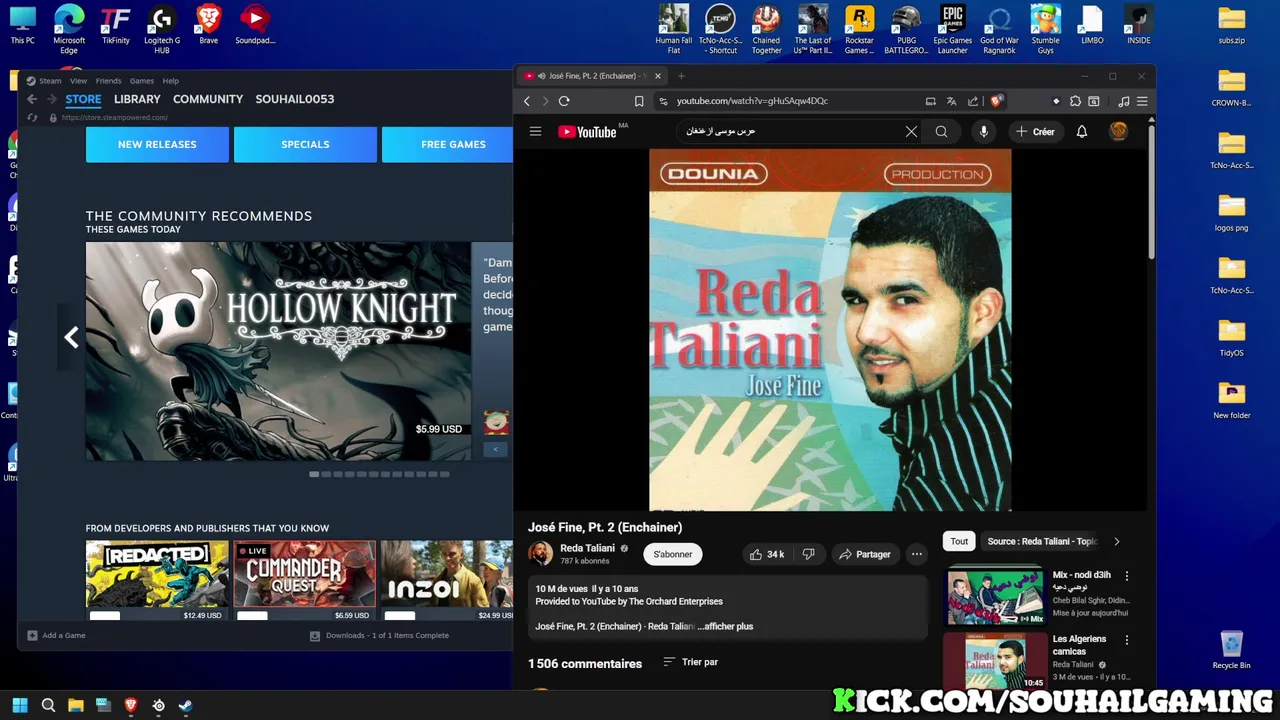Select the Soundpad desktop shortcut
Screen dimensions: 1280x720
[255, 26]
